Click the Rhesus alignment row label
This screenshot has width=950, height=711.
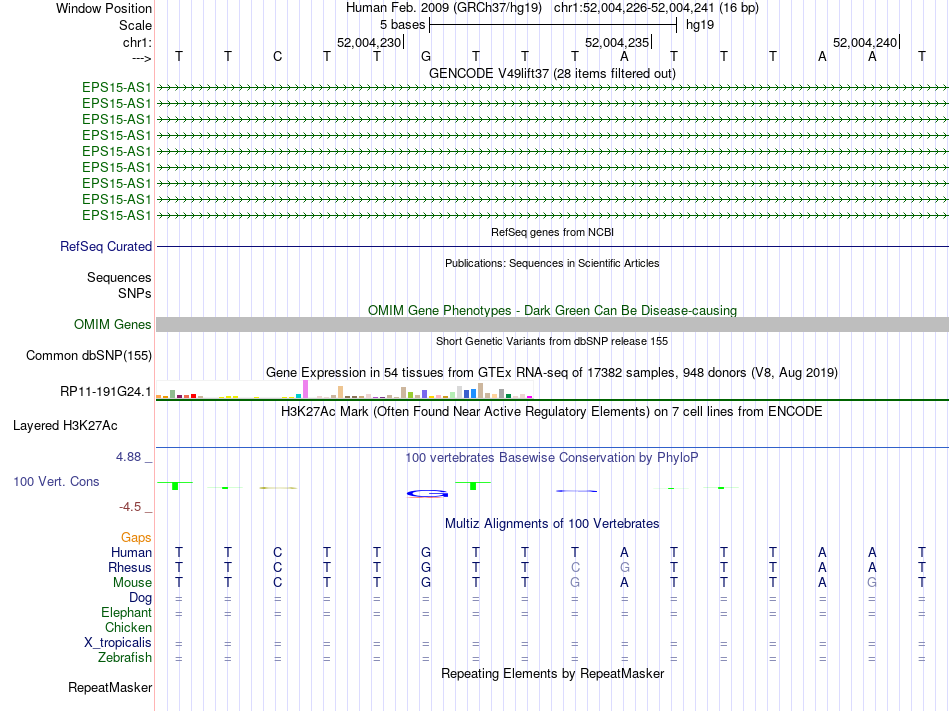pyautogui.click(x=130, y=567)
